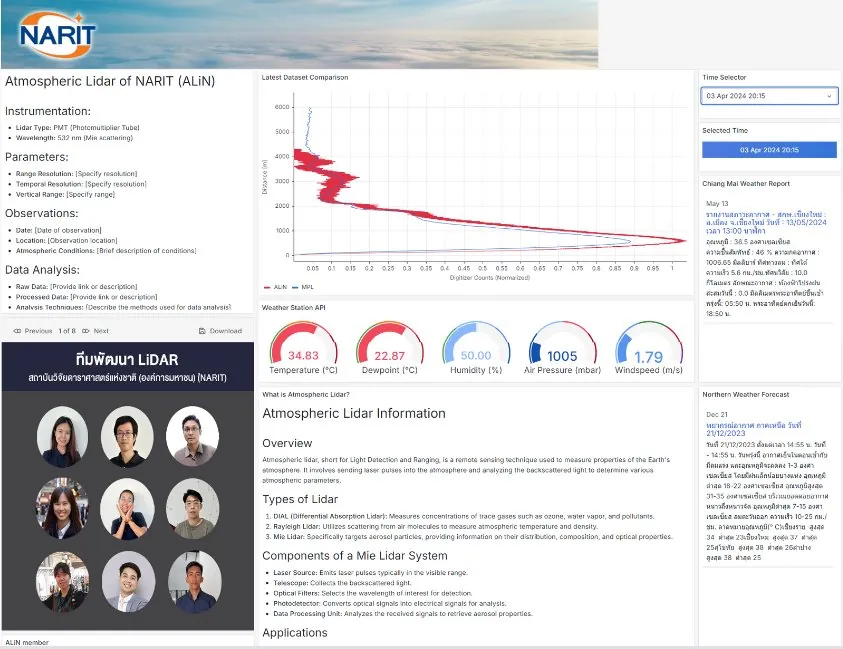Go to the Previous slide
The height and width of the screenshot is (649, 843).
pos(33,331)
